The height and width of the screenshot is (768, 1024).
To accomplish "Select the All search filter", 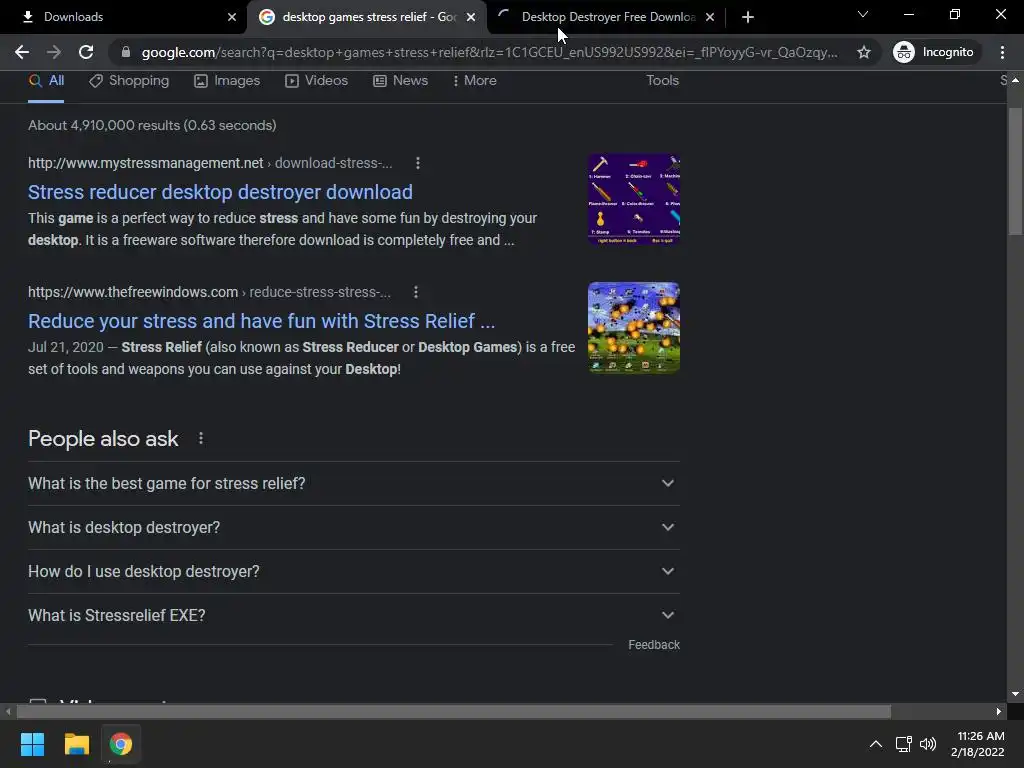I will coord(46,81).
